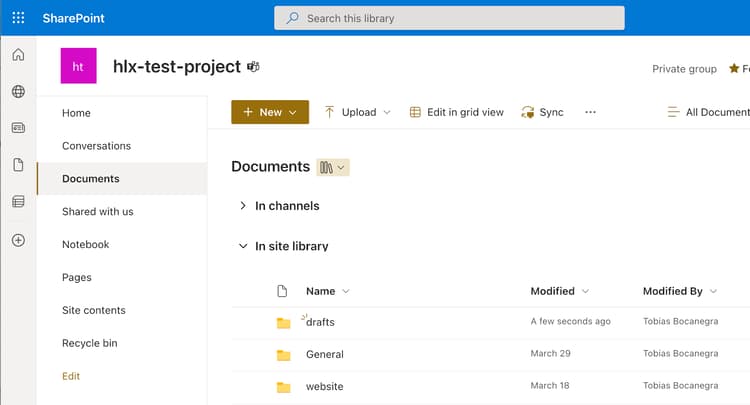Open My files page icon
750x405 pixels.
click(18, 165)
